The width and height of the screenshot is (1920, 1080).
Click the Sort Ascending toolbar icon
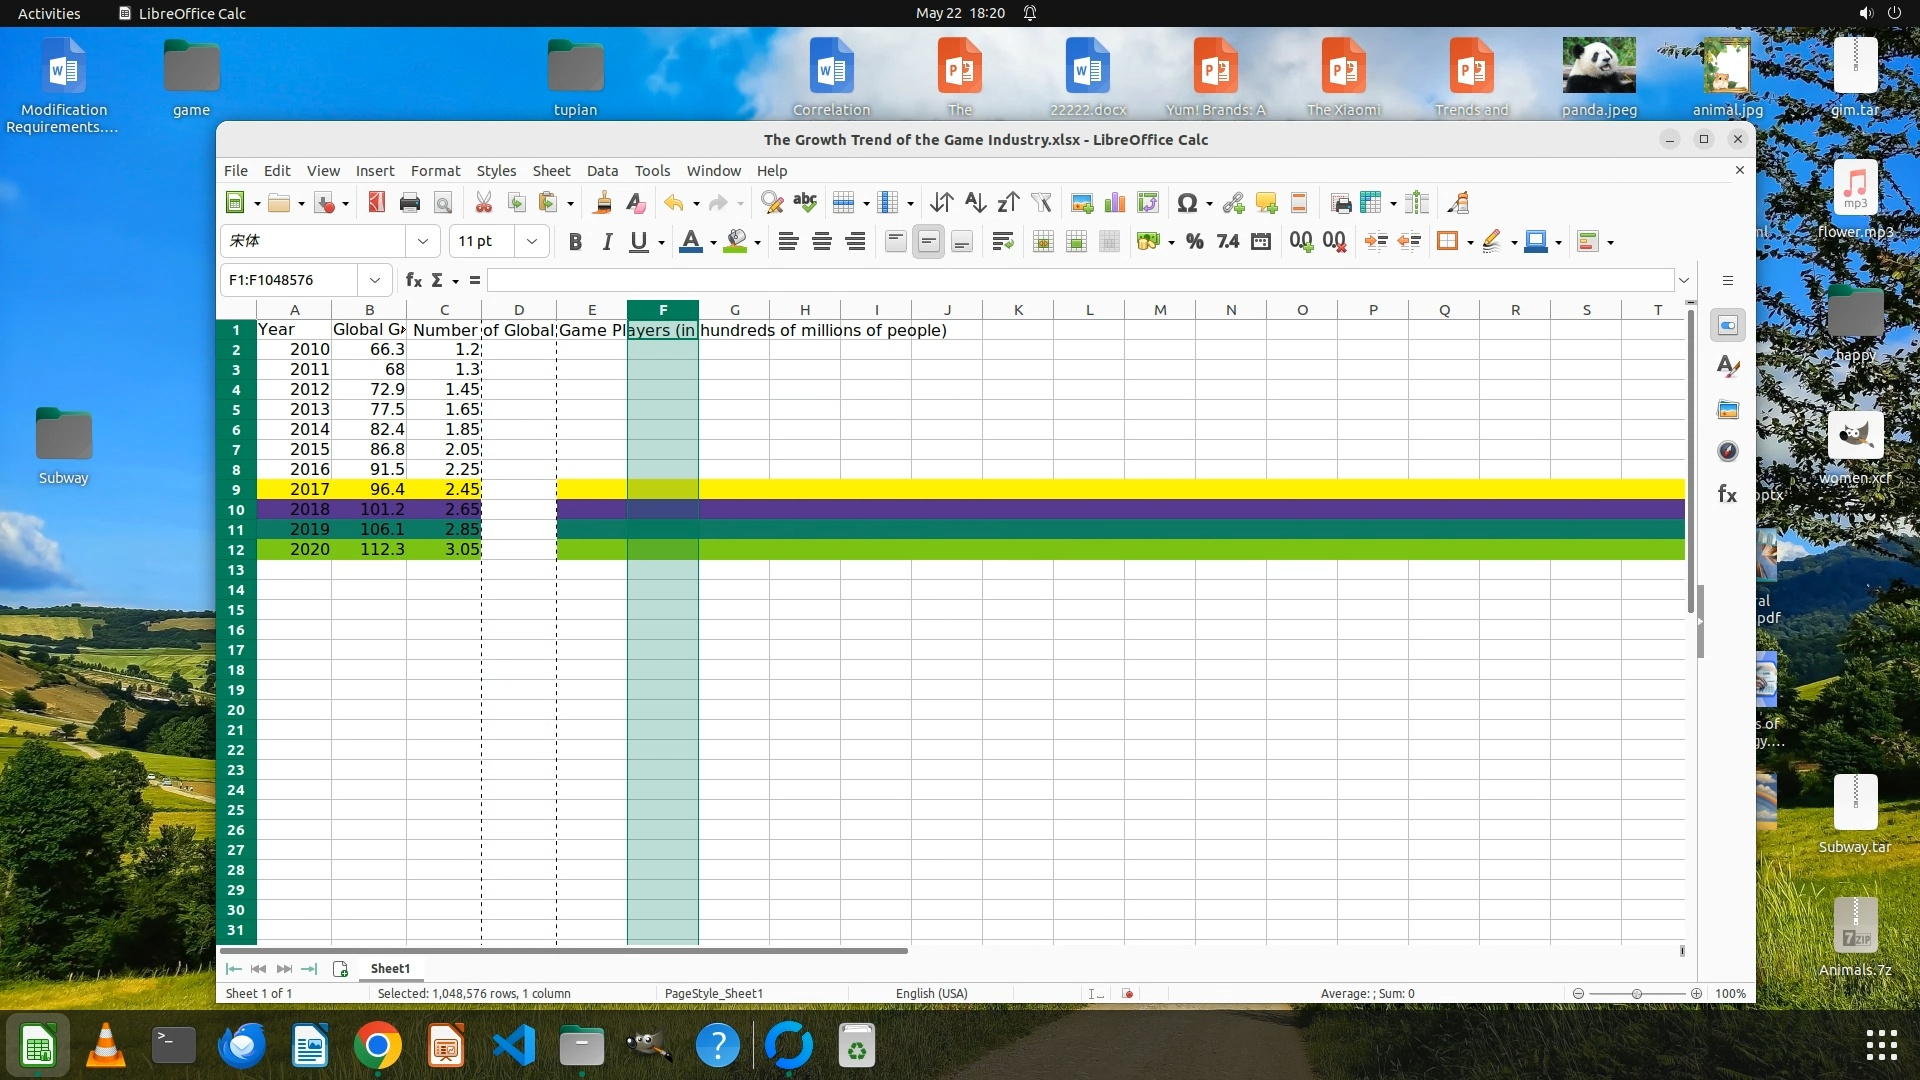coord(975,203)
